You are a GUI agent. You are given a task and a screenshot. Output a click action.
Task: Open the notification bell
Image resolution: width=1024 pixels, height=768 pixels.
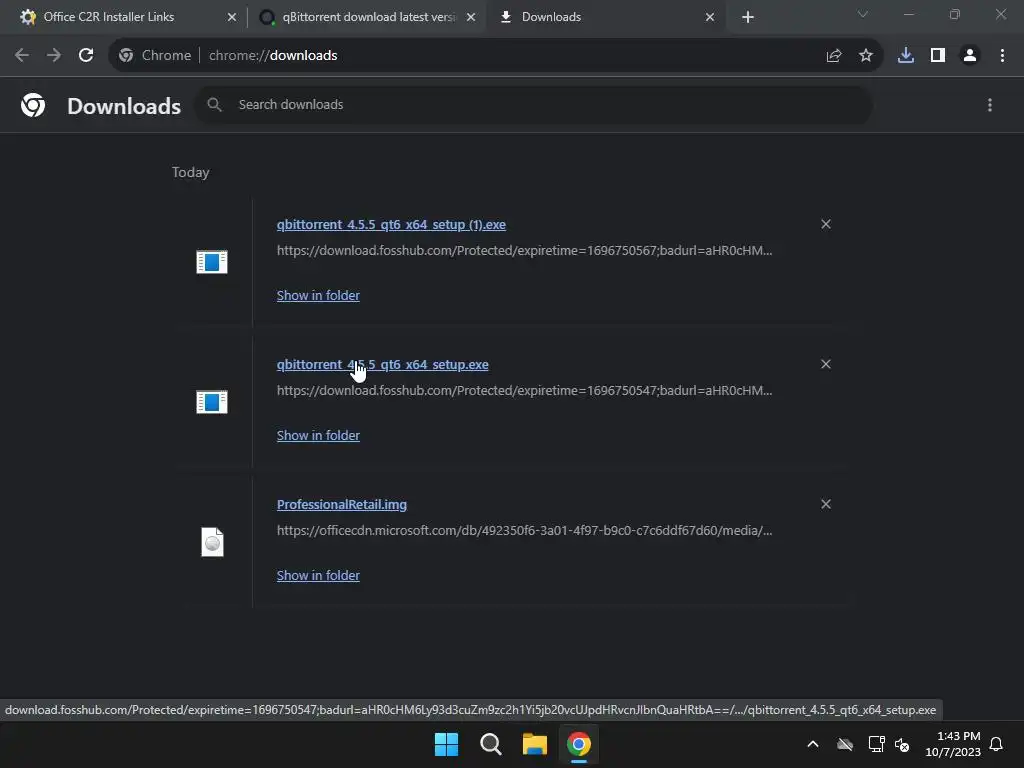(x=997, y=744)
